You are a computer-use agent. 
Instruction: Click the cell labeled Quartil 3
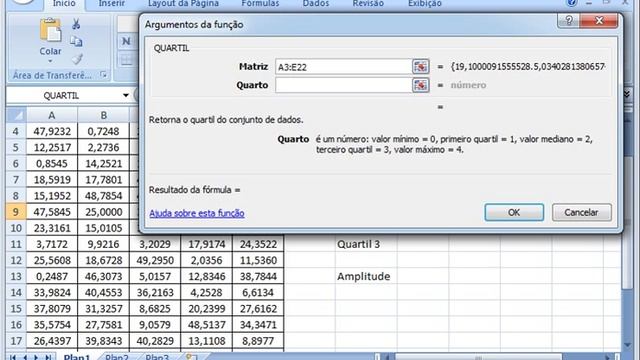[366, 244]
